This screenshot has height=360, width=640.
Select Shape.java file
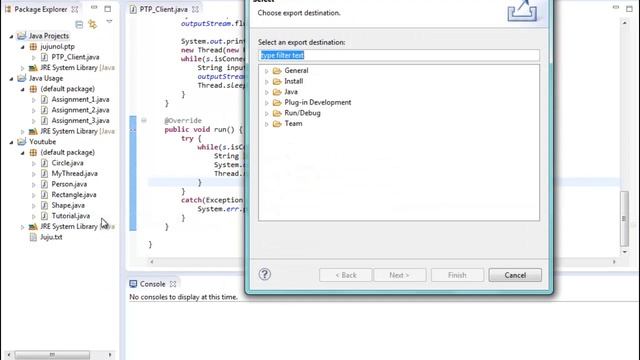[68, 205]
